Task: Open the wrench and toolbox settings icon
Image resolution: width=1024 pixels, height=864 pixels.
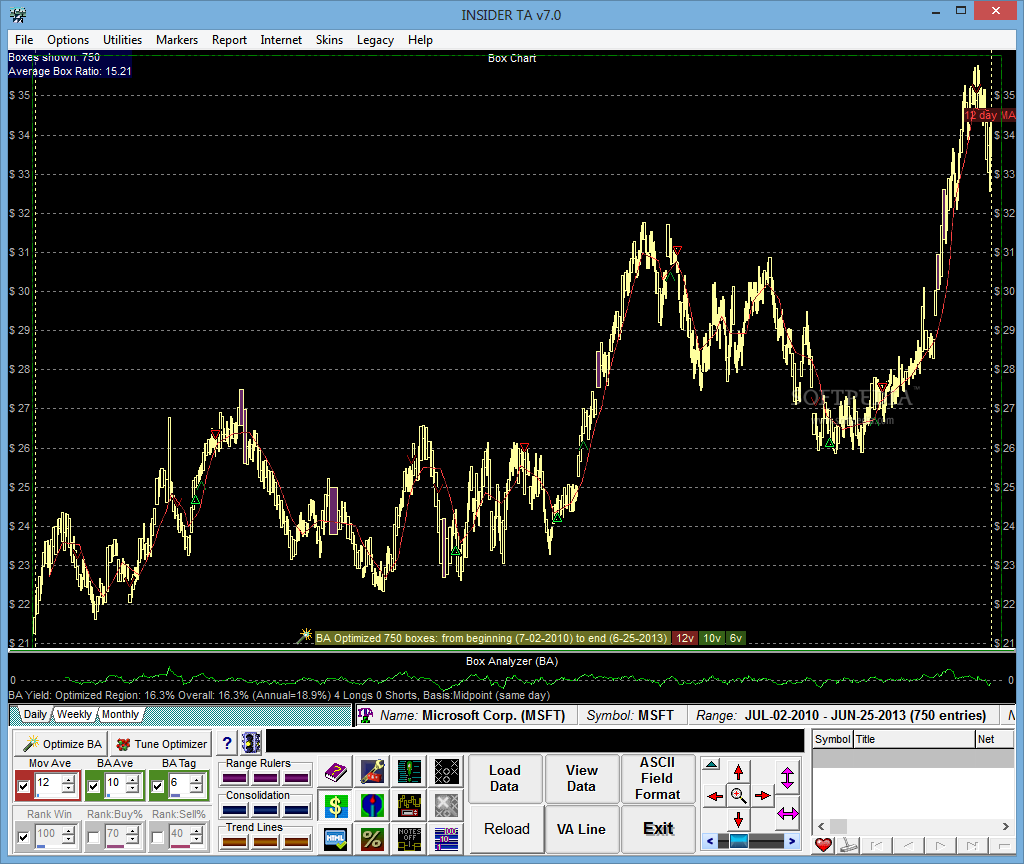Action: pyautogui.click(x=372, y=772)
